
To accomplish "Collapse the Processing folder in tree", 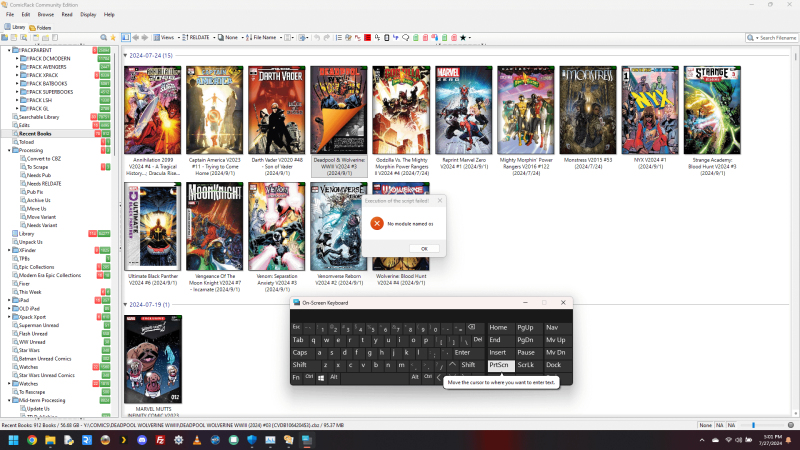I will 11,150.
